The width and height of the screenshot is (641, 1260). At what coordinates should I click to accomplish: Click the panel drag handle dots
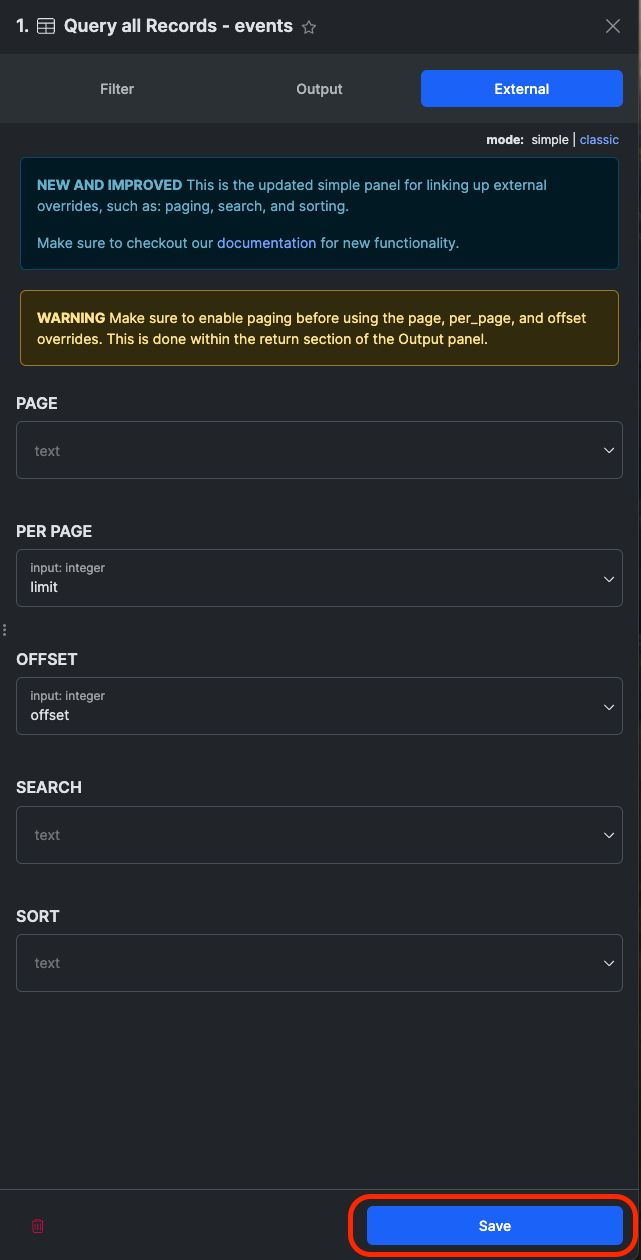pos(5,629)
